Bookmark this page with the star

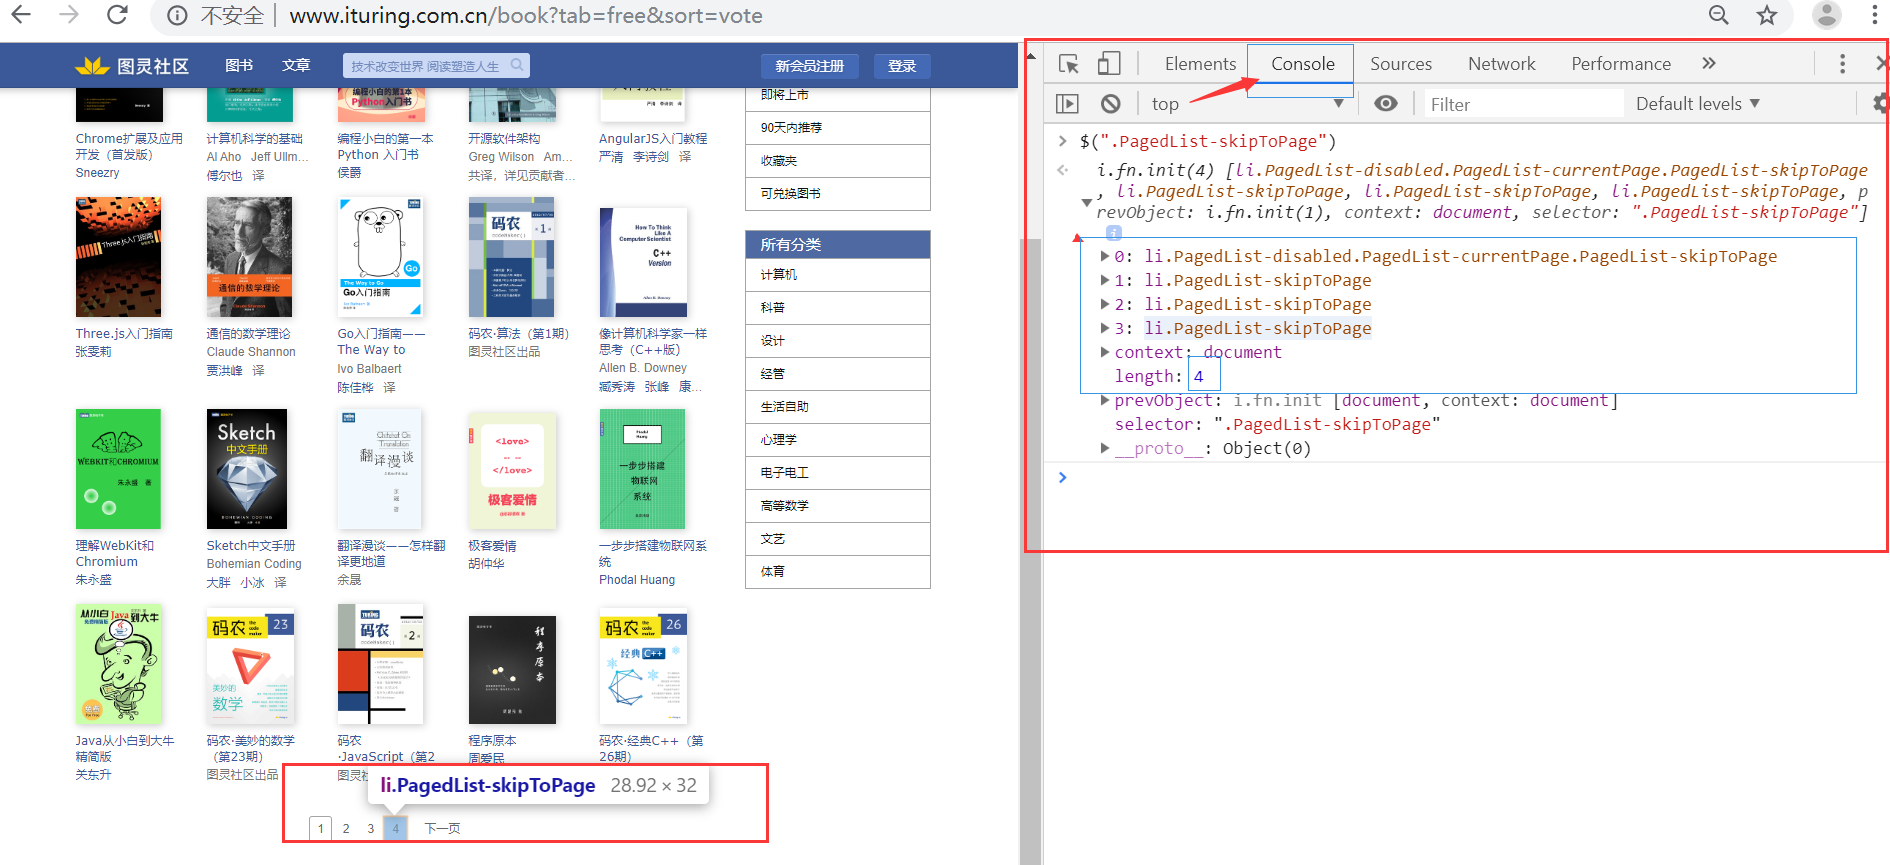[x=1767, y=15]
